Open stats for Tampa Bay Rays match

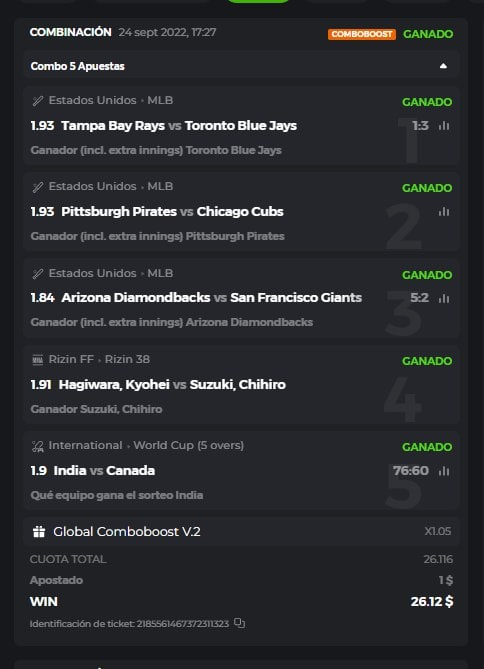[444, 126]
